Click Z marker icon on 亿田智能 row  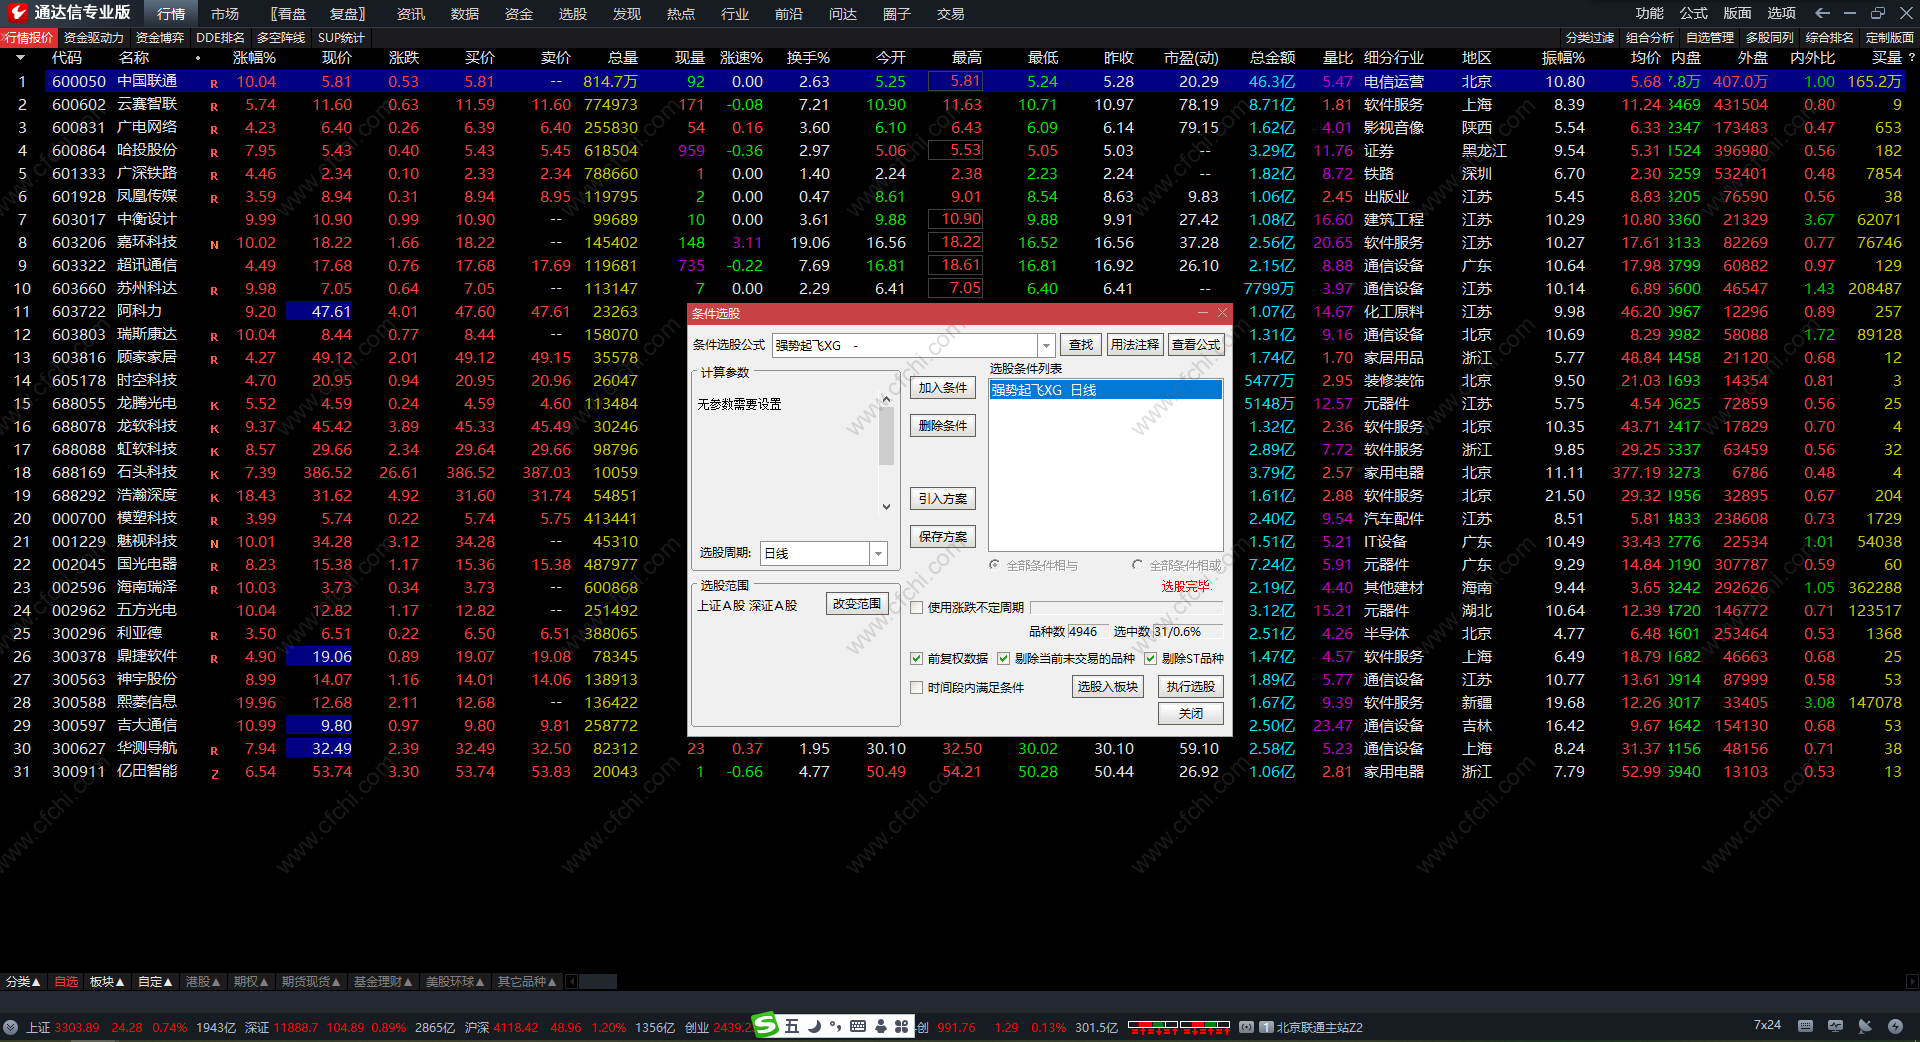pyautogui.click(x=214, y=774)
